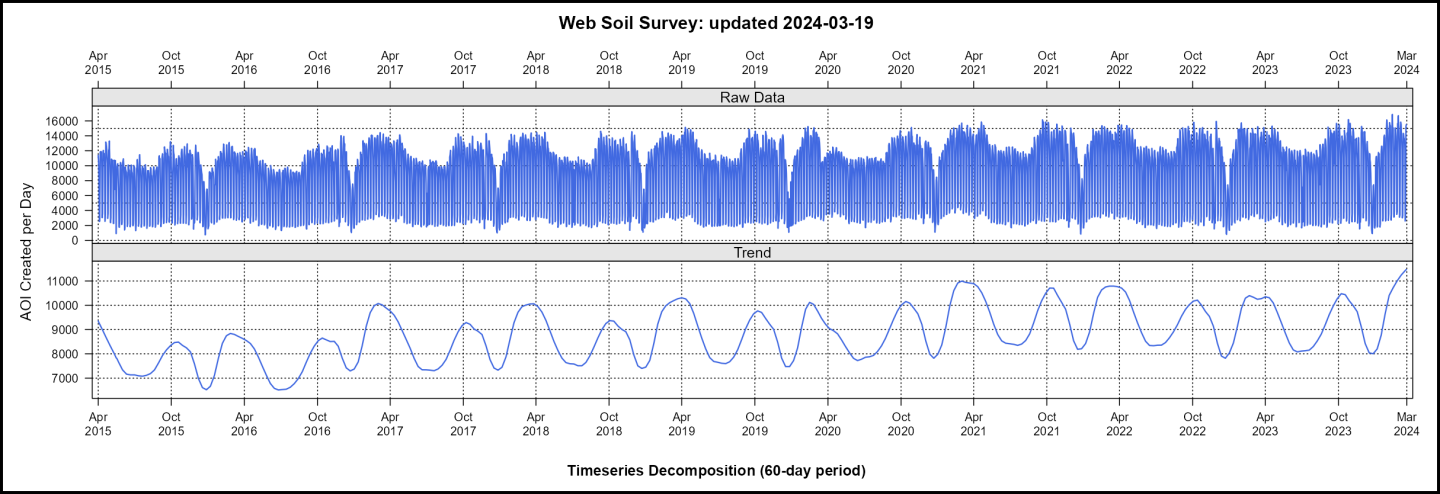The width and height of the screenshot is (1440, 494).
Task: Click the 14000 tick label in Raw Data
Action: pos(64,136)
